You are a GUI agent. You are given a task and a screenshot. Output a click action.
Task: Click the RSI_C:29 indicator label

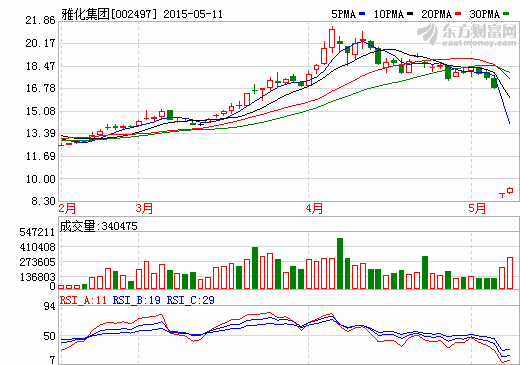pyautogui.click(x=191, y=300)
